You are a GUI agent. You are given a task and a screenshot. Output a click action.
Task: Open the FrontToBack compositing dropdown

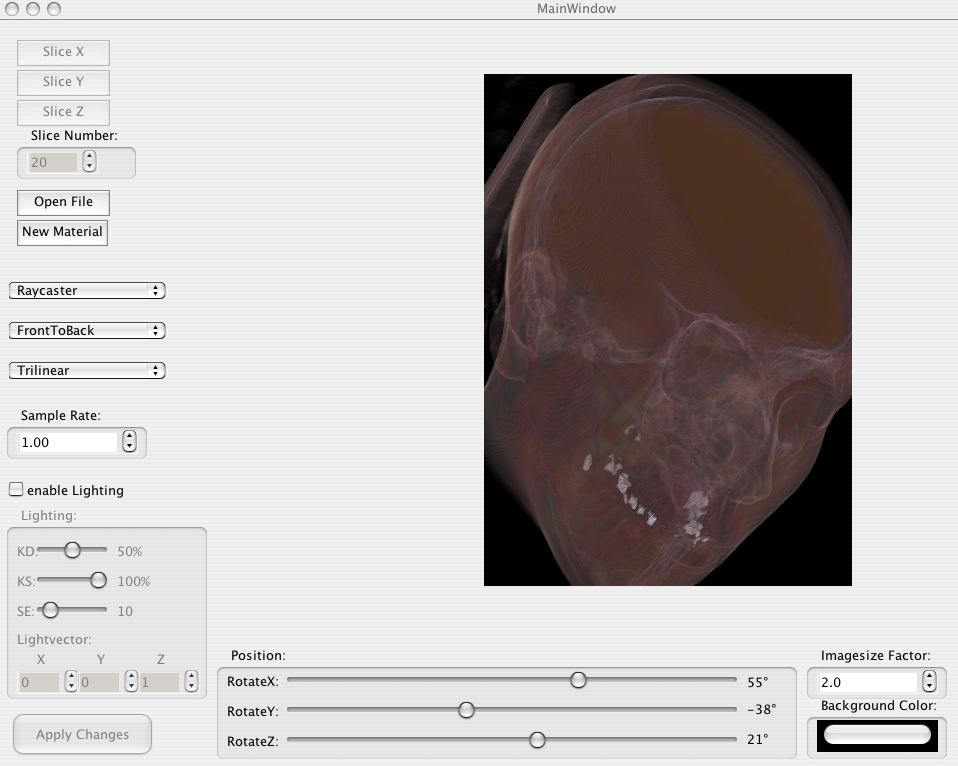coord(87,330)
